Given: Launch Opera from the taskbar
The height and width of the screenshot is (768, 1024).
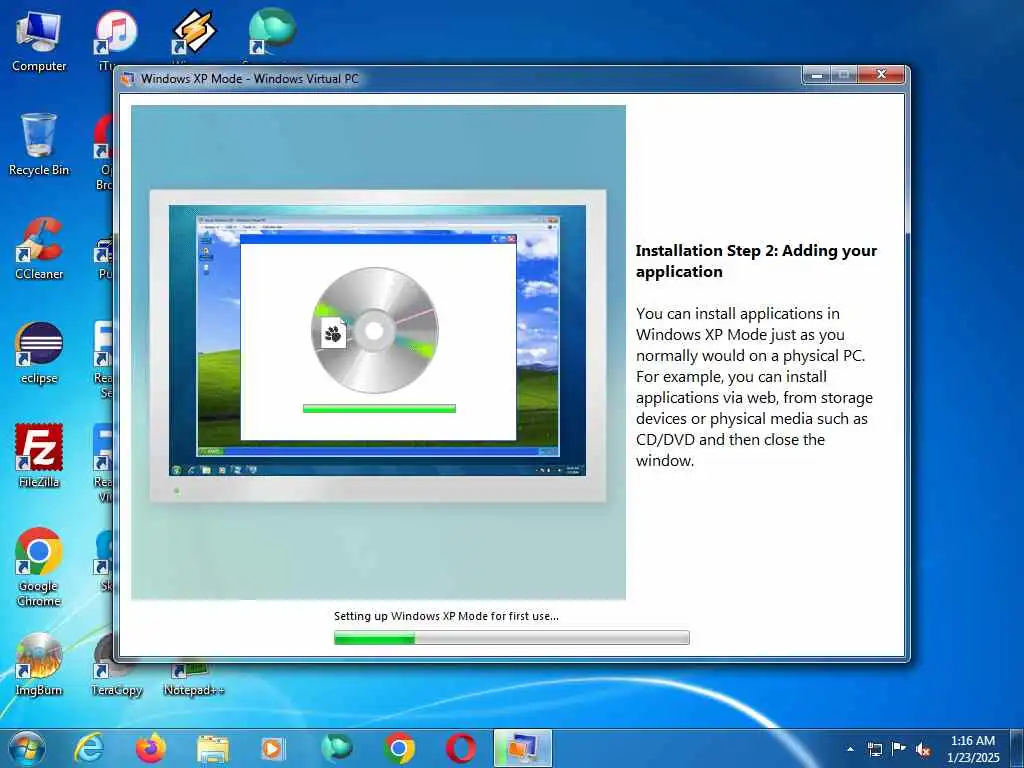Looking at the screenshot, I should click(461, 748).
